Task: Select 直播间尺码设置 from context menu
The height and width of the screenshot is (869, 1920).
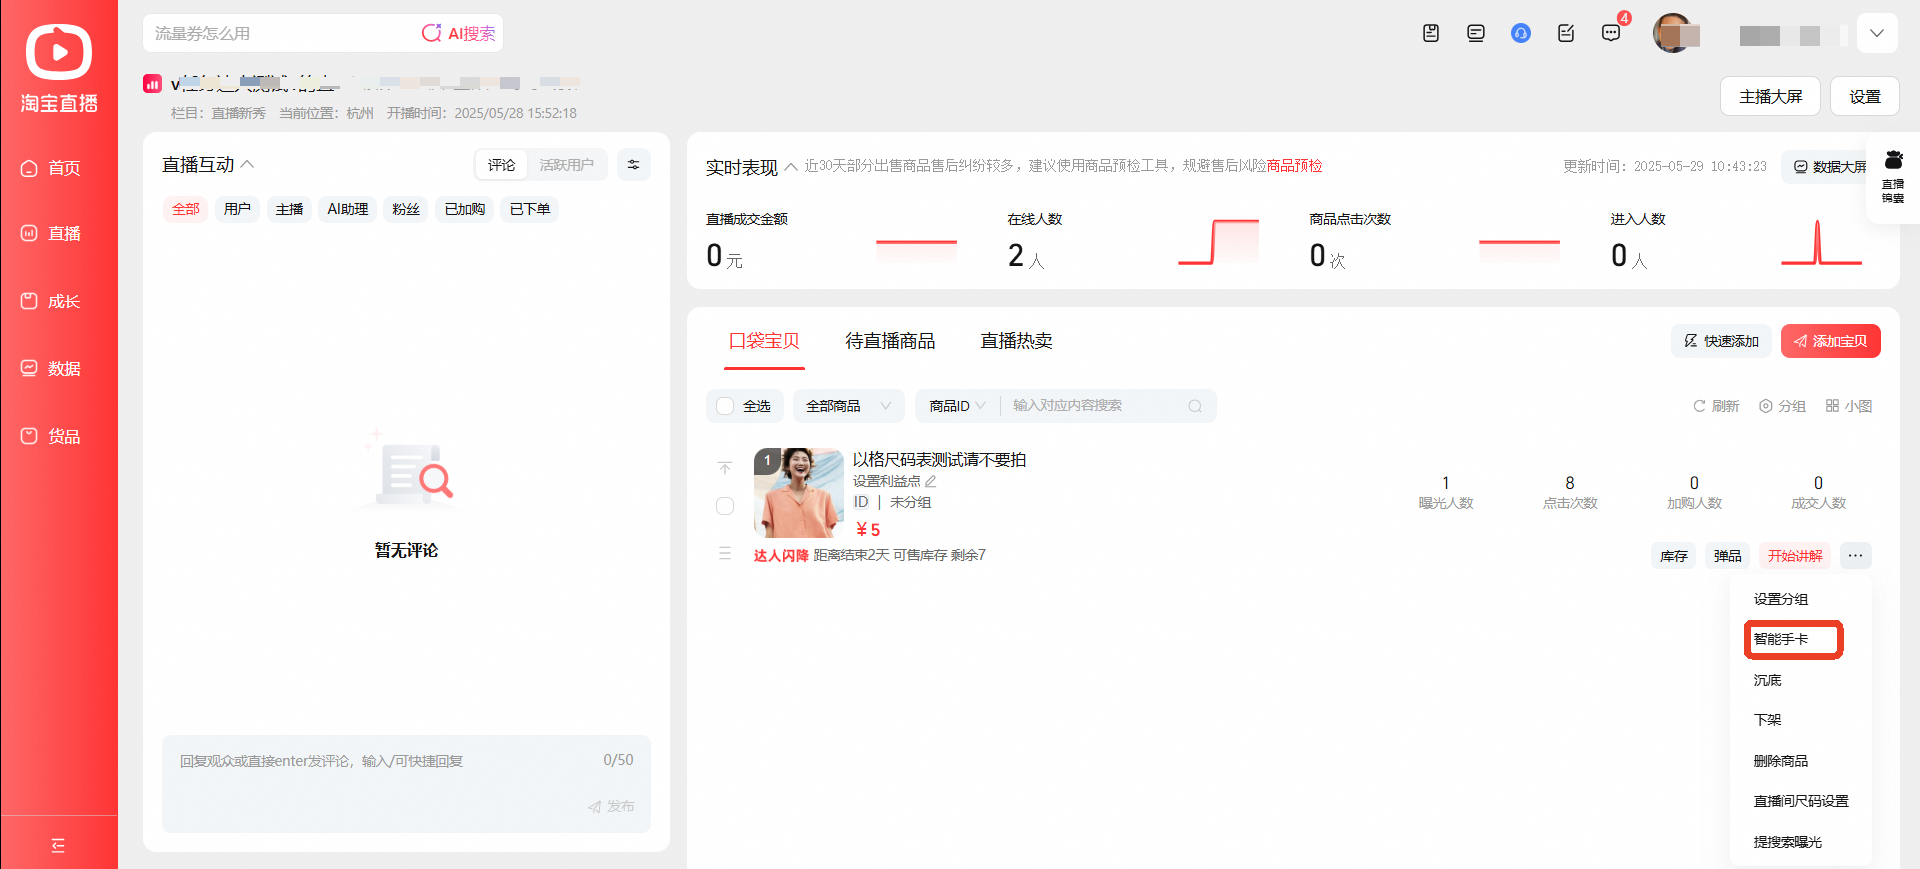Action: point(1801,801)
